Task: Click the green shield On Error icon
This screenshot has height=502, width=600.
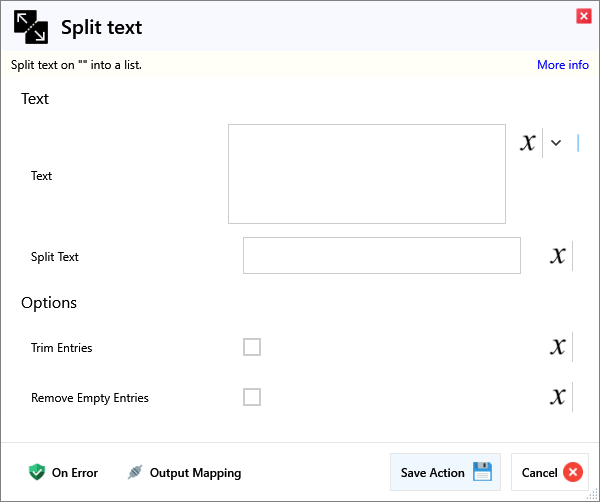Action: [37, 473]
